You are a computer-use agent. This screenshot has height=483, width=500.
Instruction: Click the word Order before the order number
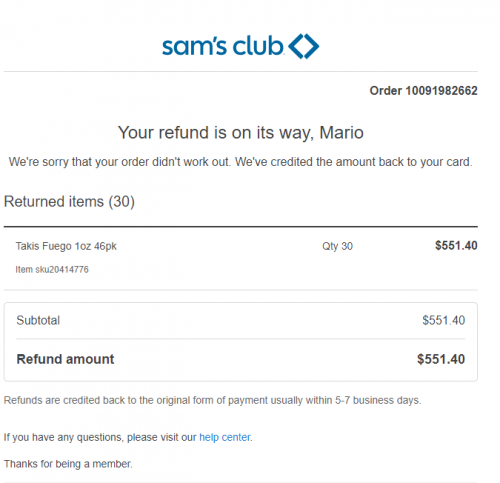(x=386, y=91)
